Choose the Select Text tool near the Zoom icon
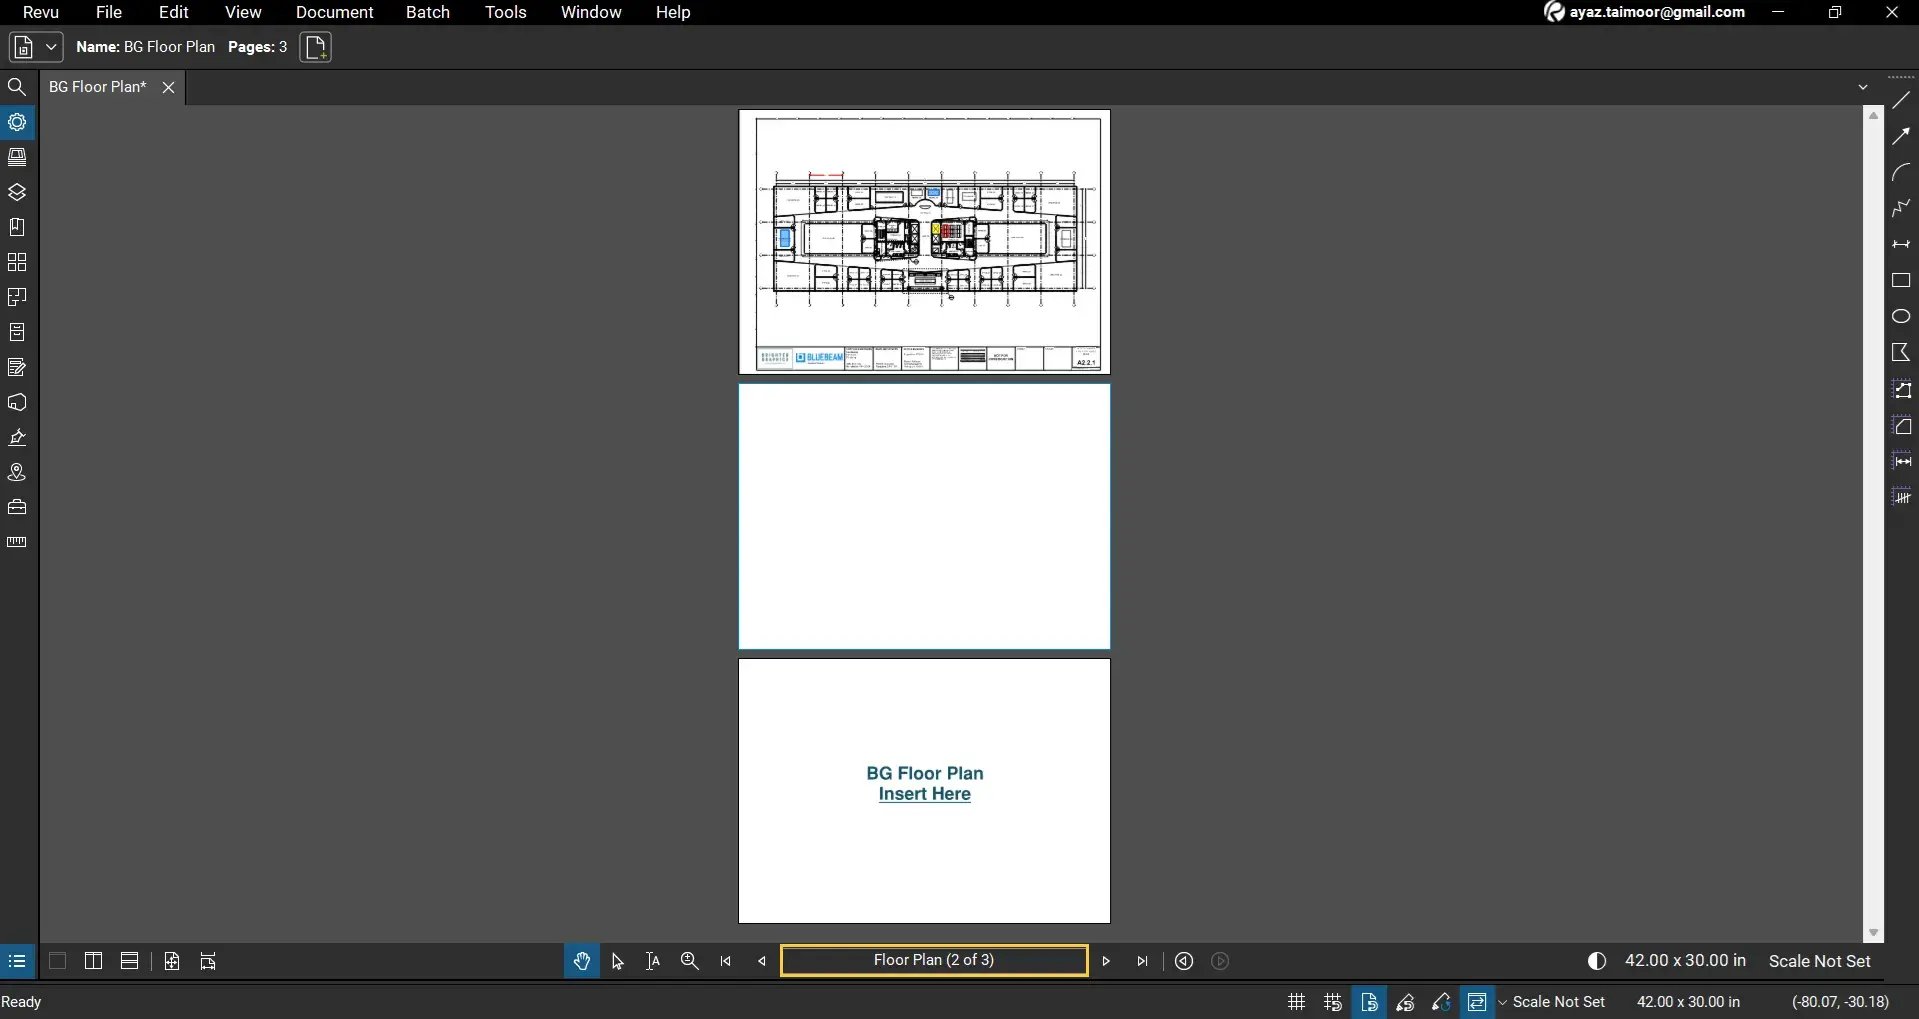Image resolution: width=1919 pixels, height=1019 pixels. click(652, 960)
